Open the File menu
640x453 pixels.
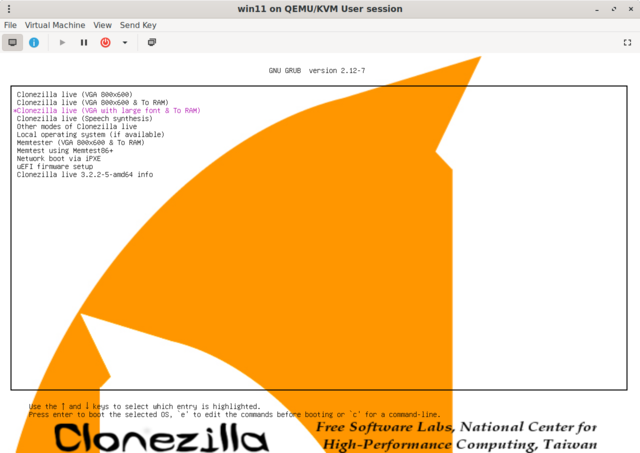click(x=11, y=24)
